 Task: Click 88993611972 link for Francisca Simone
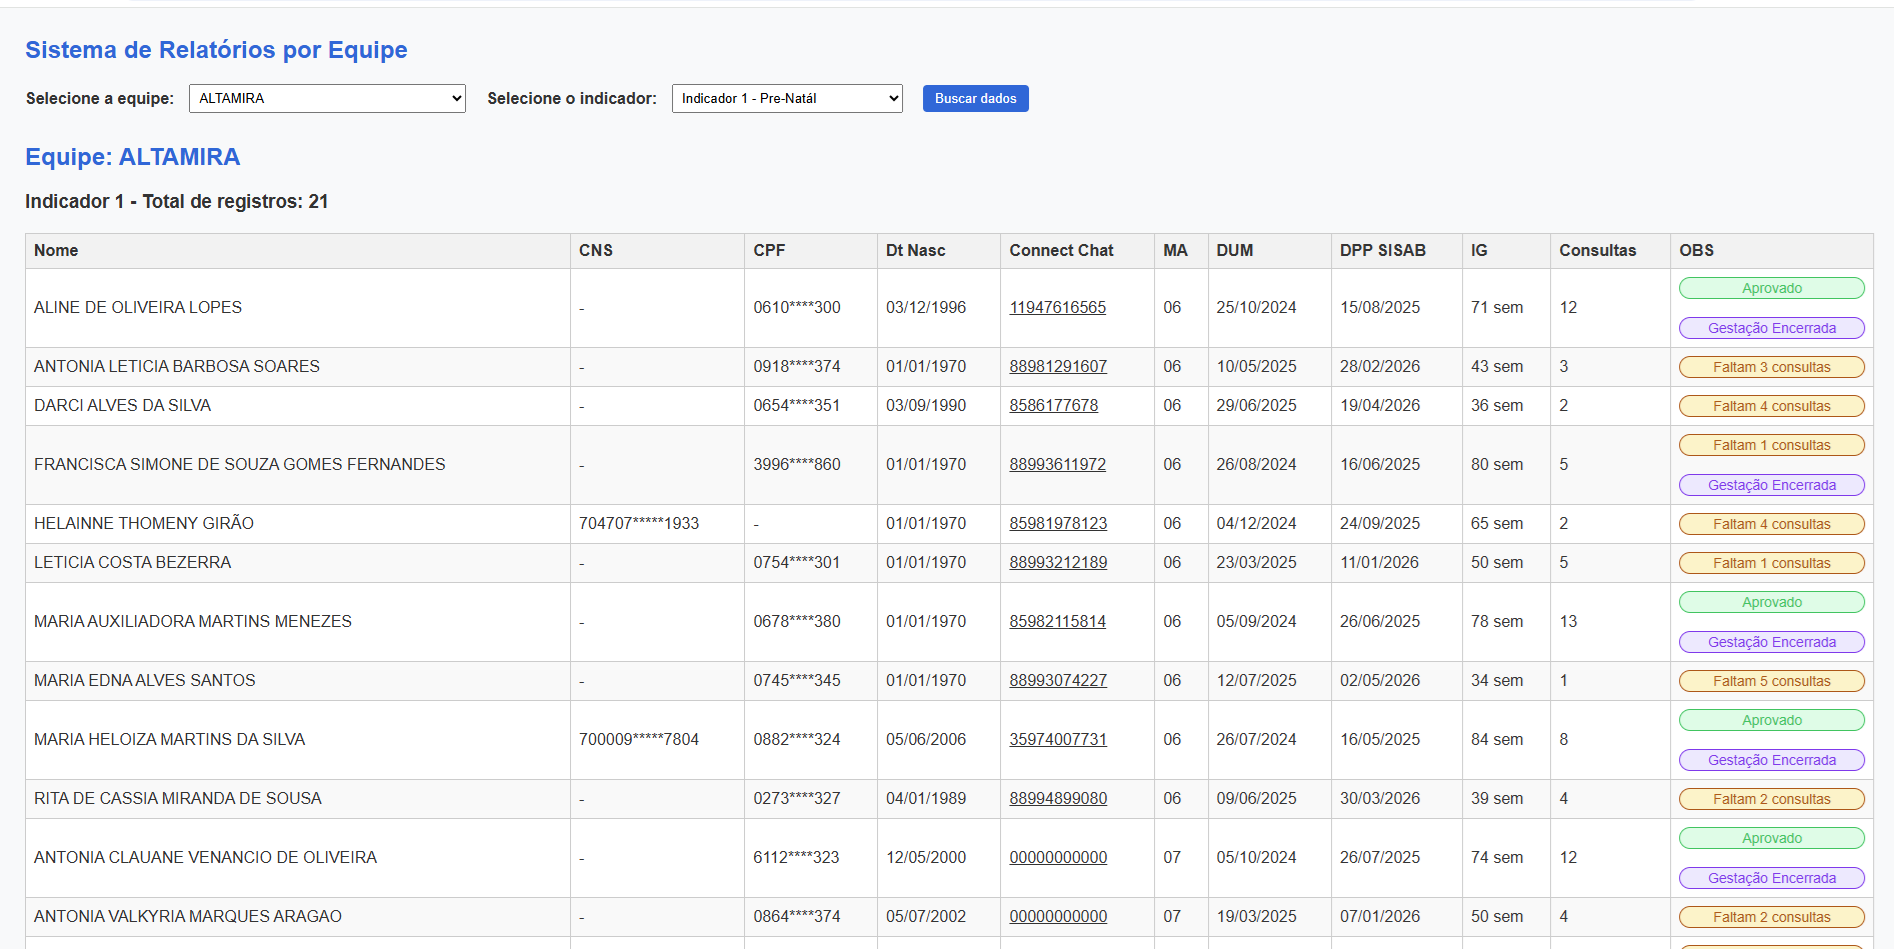pos(1057,464)
